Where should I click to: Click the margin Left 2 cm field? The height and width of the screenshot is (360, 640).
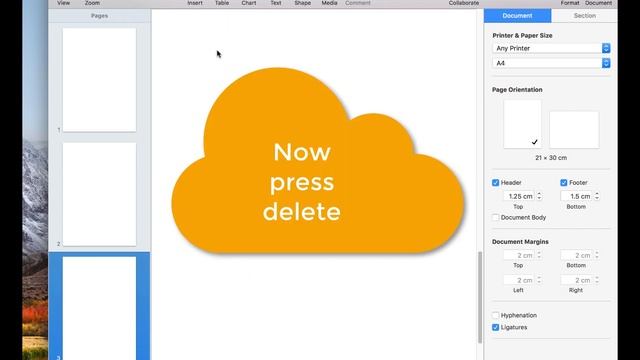coord(519,280)
